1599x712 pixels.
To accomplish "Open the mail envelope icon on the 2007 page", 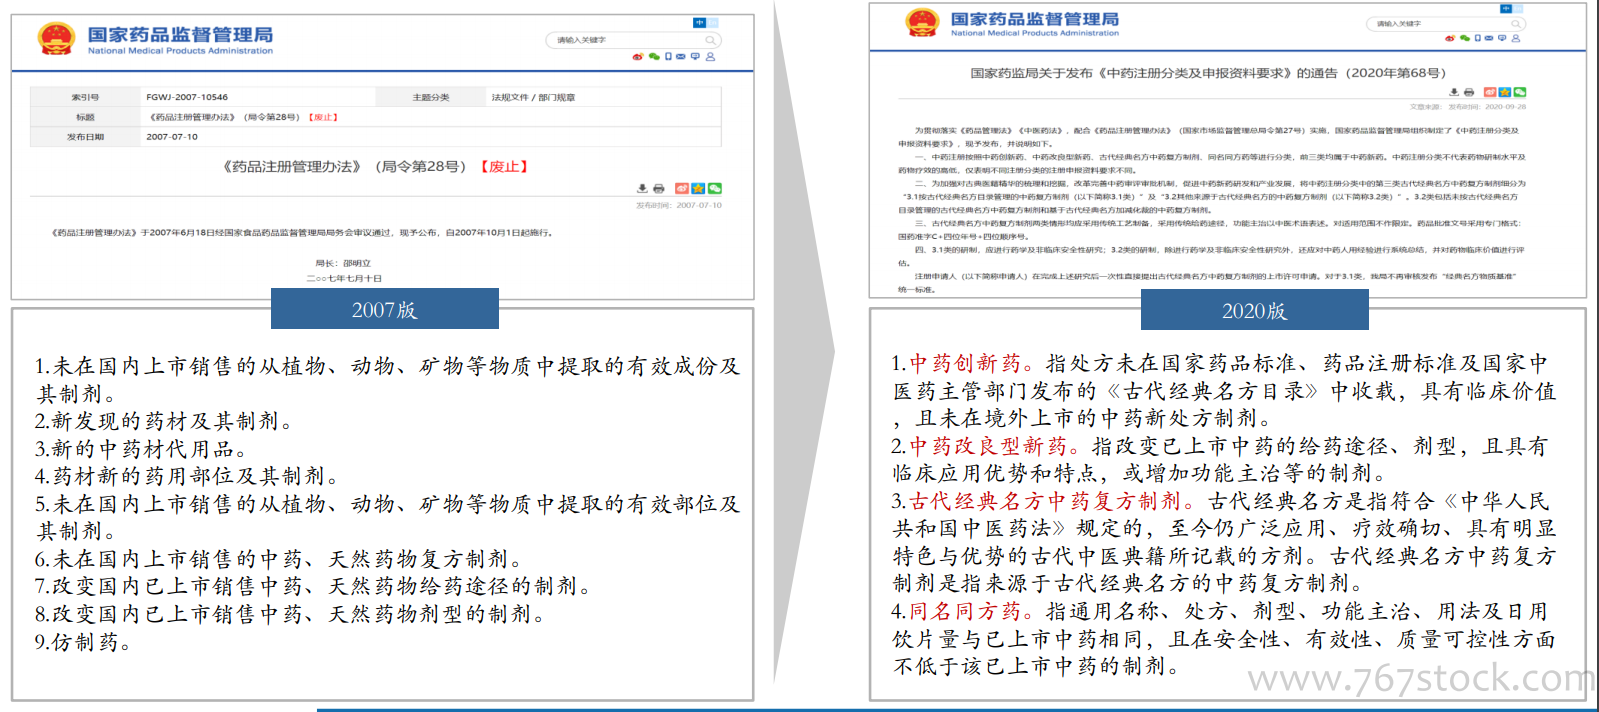I will click(x=681, y=57).
